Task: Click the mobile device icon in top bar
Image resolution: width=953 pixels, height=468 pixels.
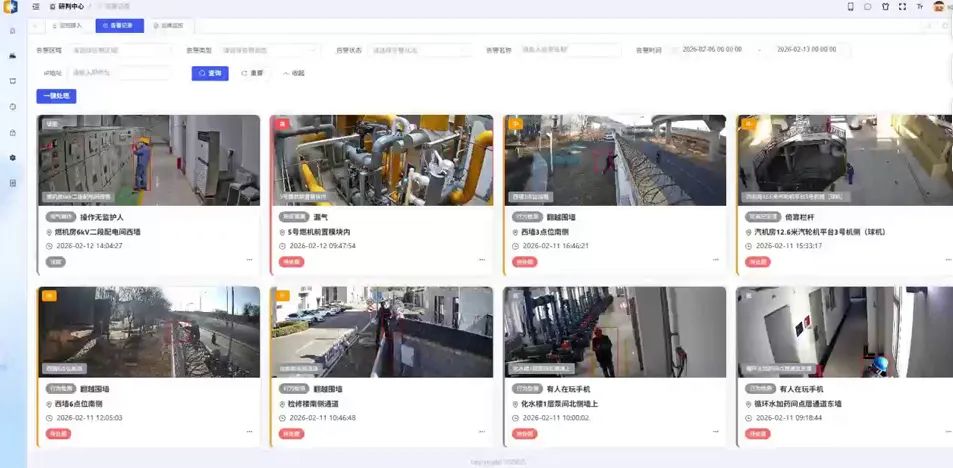Action: 850,7
